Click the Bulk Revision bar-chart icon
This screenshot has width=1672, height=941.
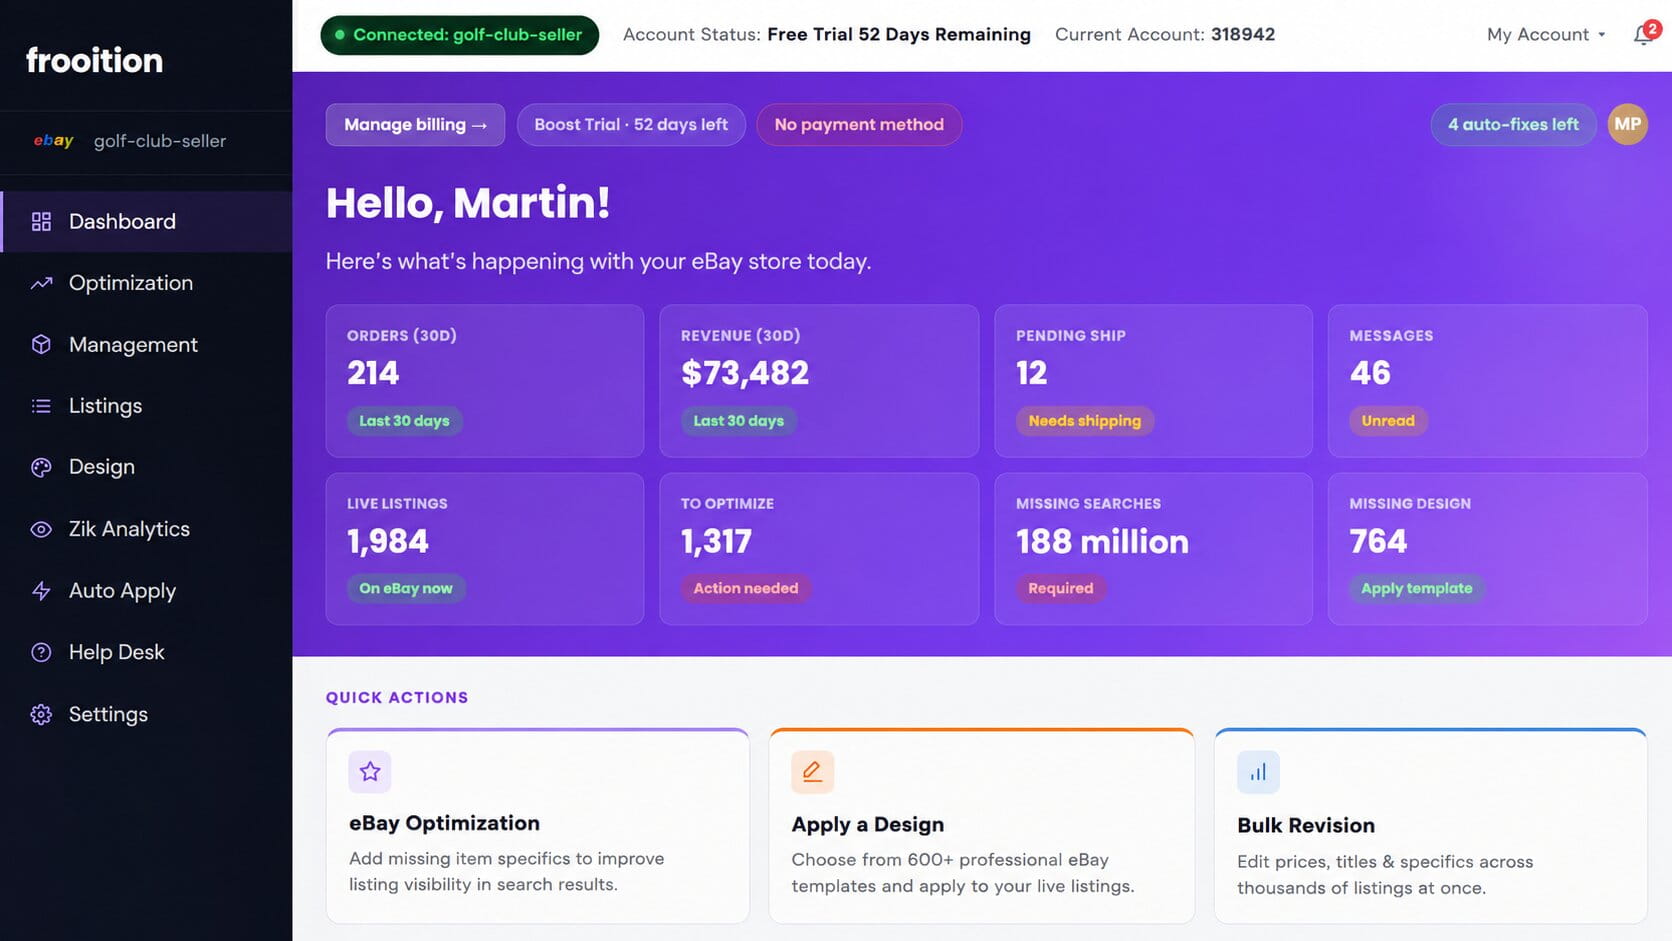[x=1258, y=771]
